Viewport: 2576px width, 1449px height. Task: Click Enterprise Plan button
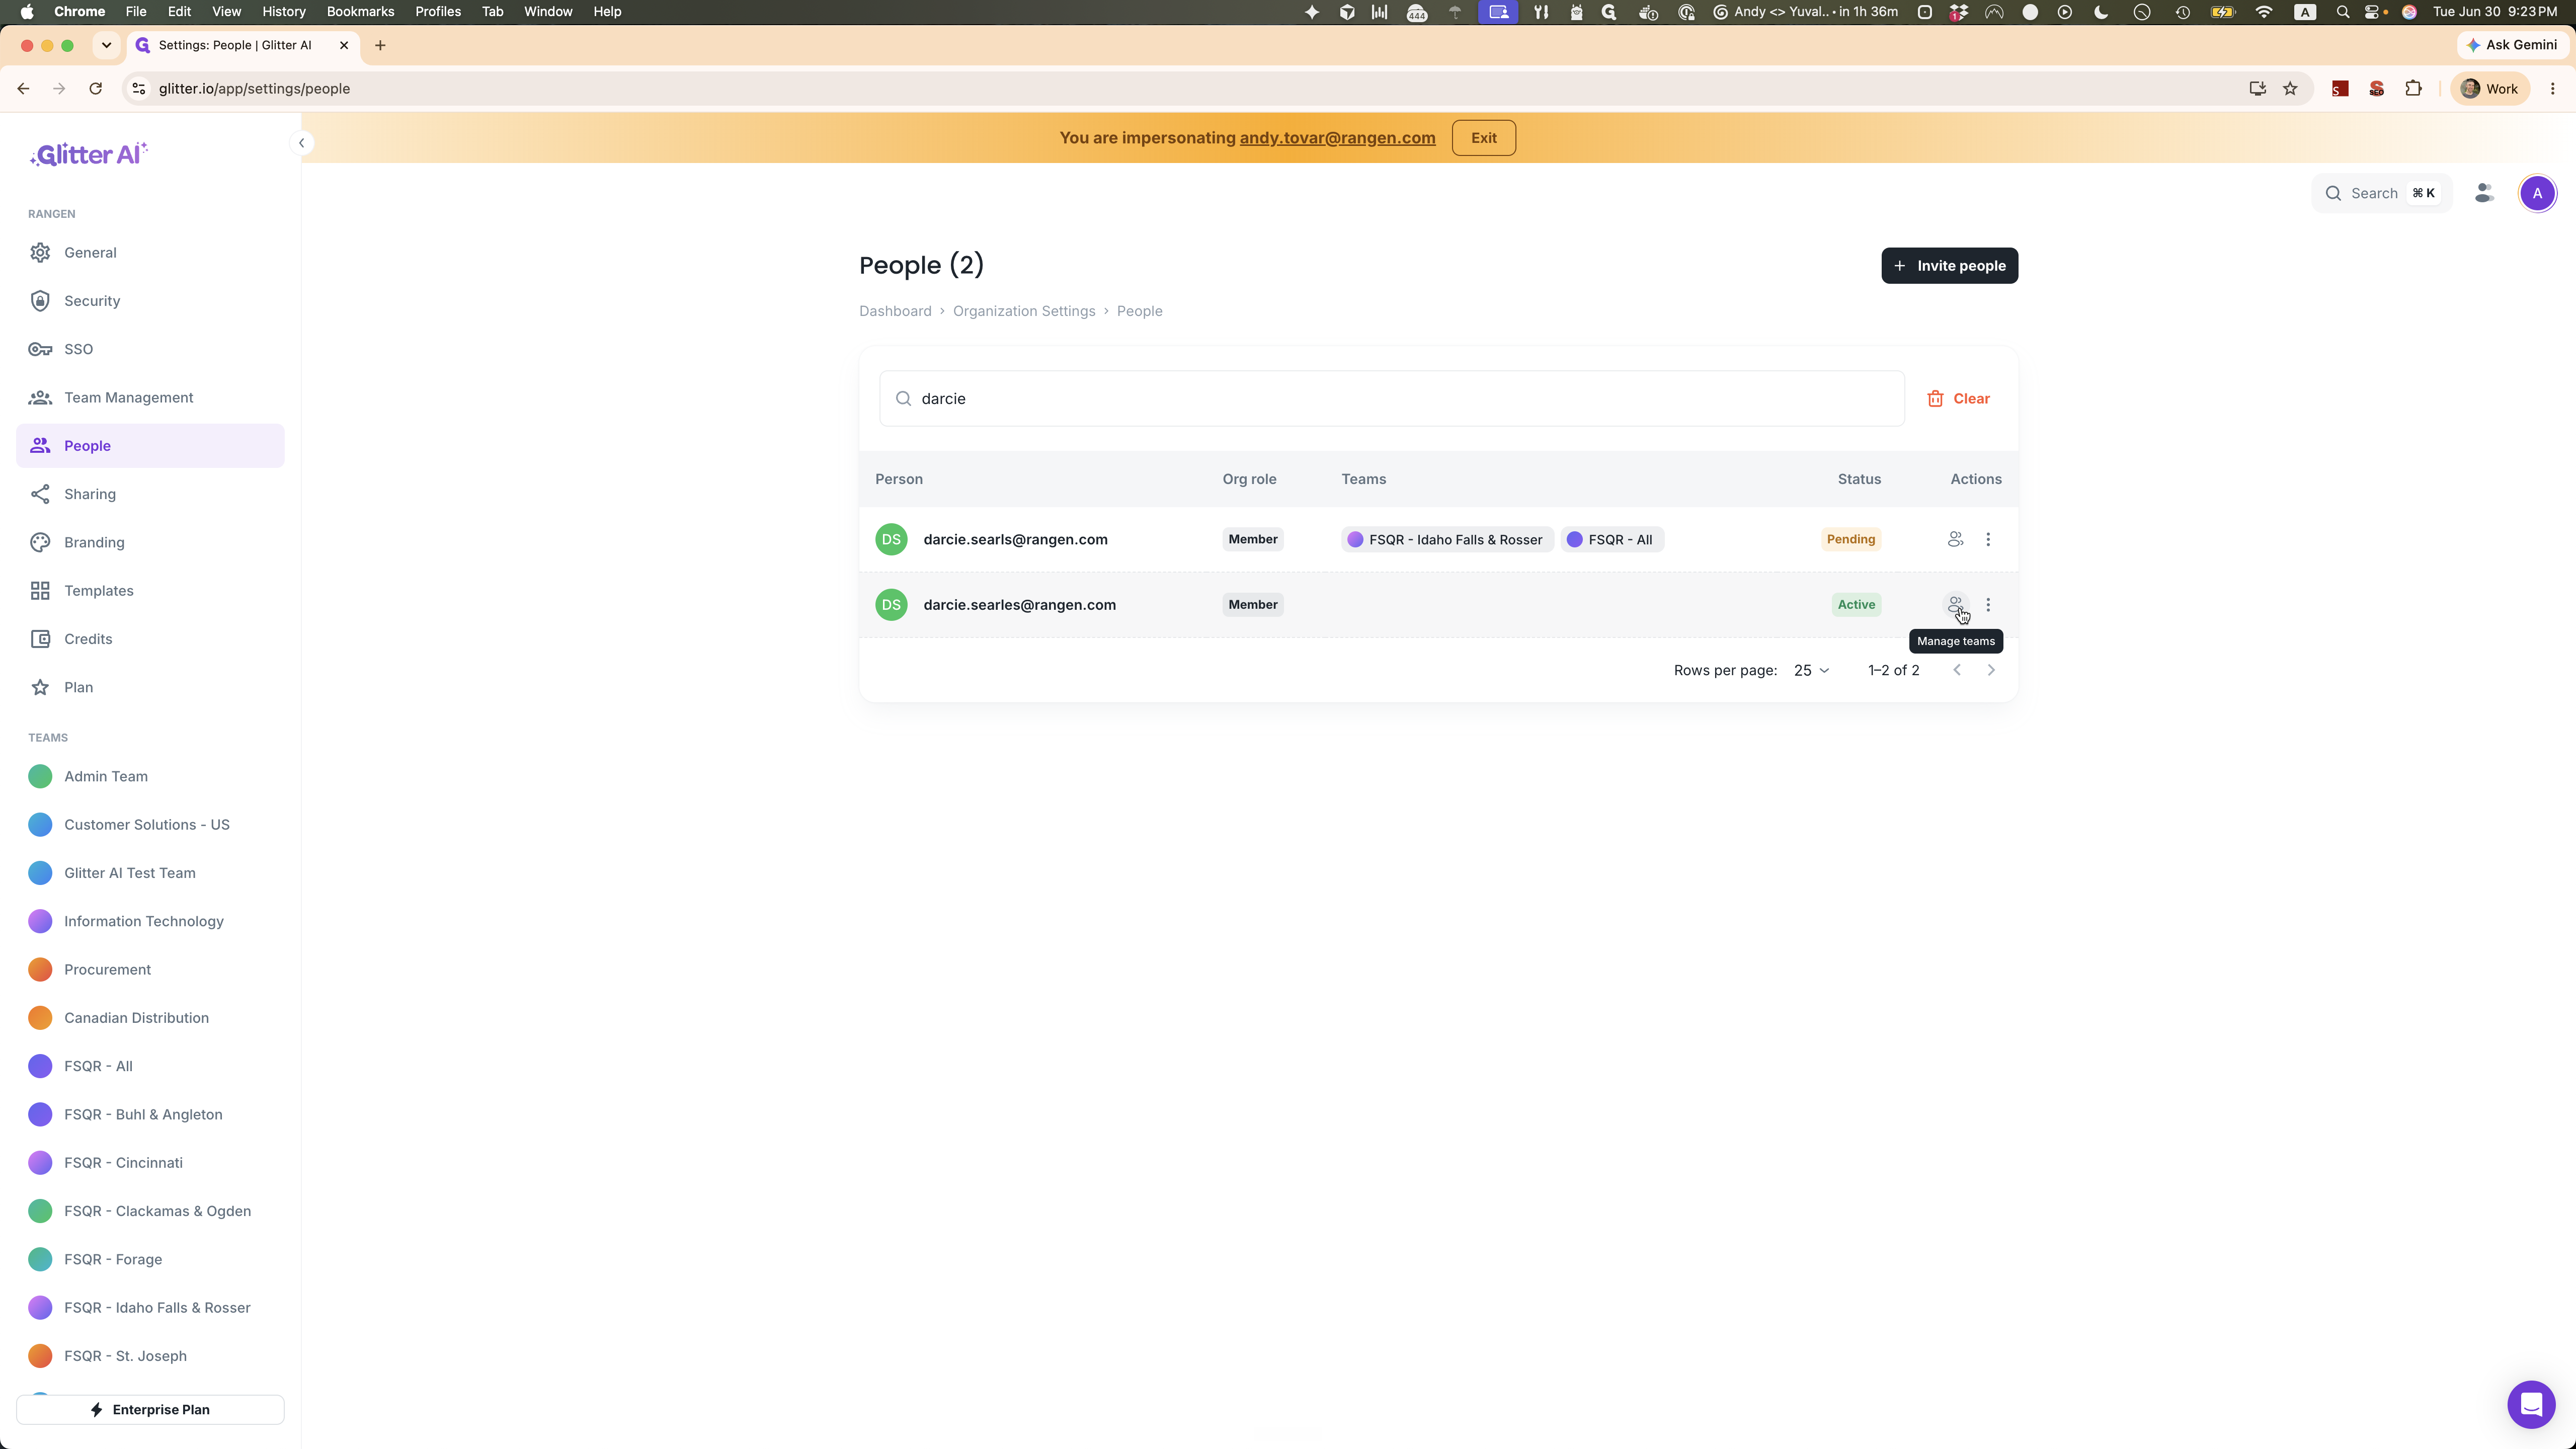coord(150,1409)
